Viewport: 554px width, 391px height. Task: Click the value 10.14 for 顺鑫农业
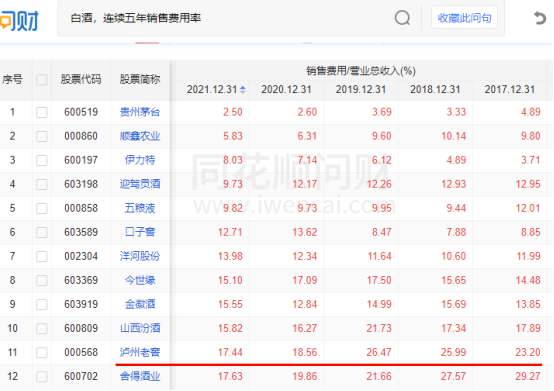click(453, 136)
